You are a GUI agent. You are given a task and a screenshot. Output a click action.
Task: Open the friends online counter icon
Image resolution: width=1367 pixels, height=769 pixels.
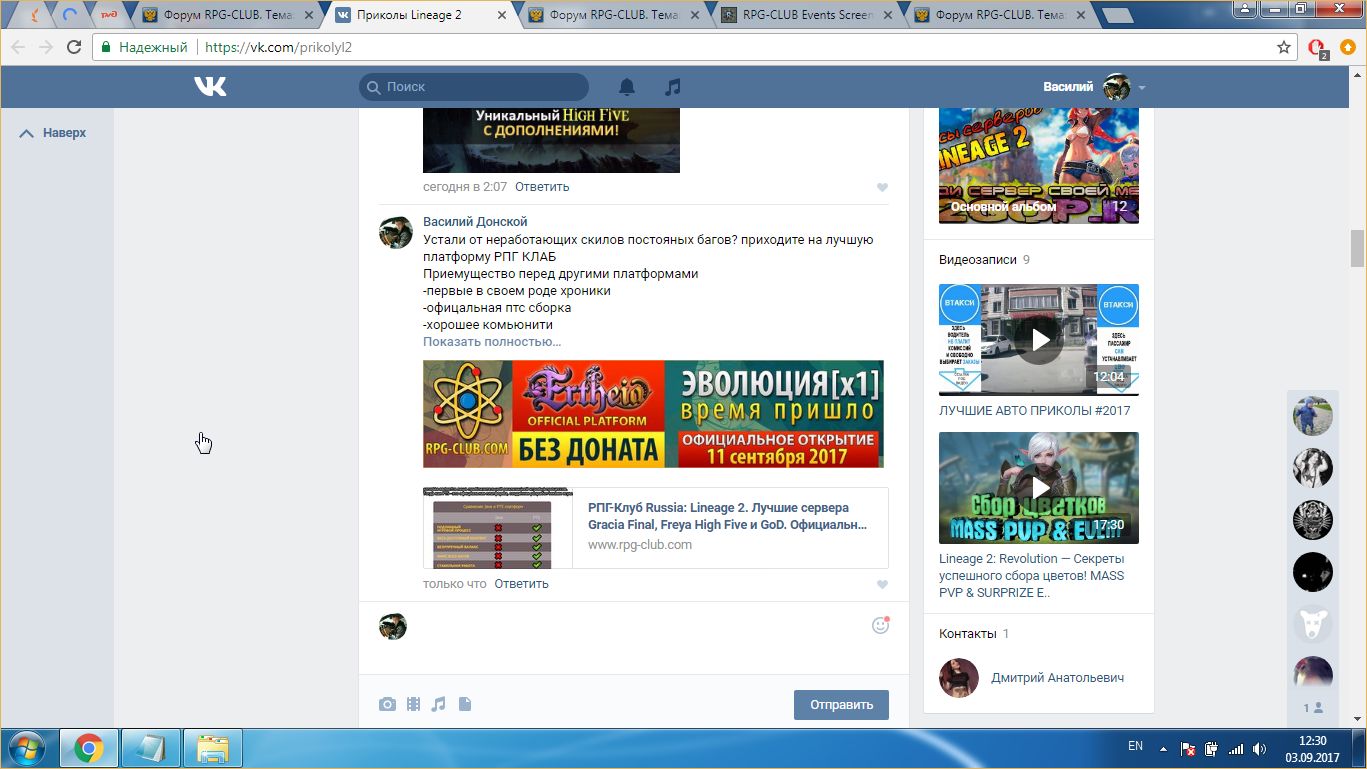1313,708
